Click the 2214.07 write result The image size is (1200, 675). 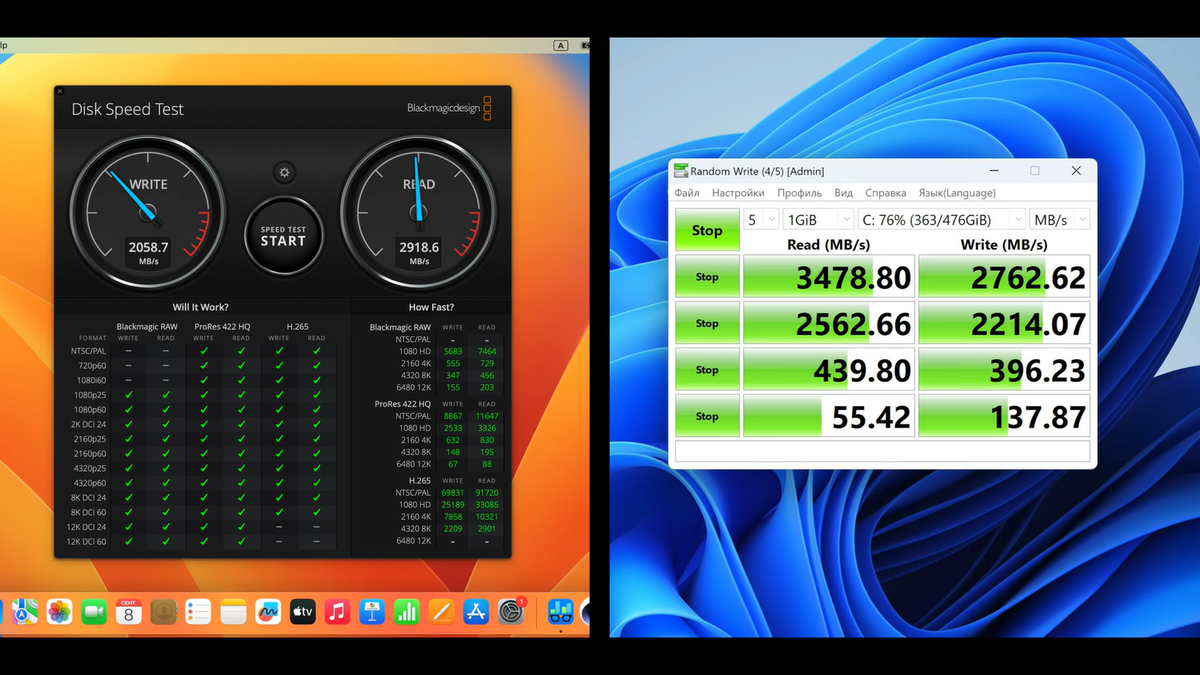coord(1004,323)
